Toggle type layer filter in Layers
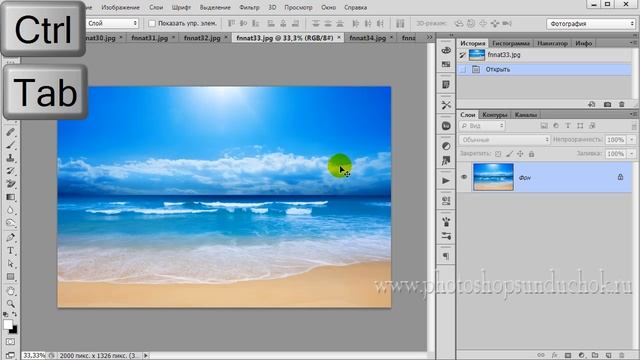 (568, 126)
